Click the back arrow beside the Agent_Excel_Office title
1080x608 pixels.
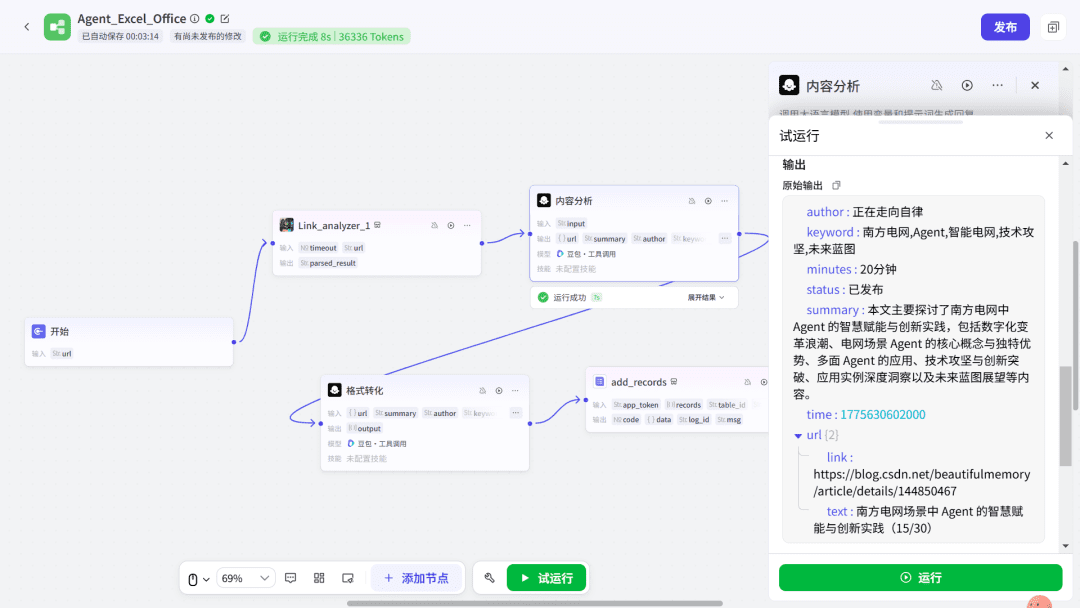[26, 27]
